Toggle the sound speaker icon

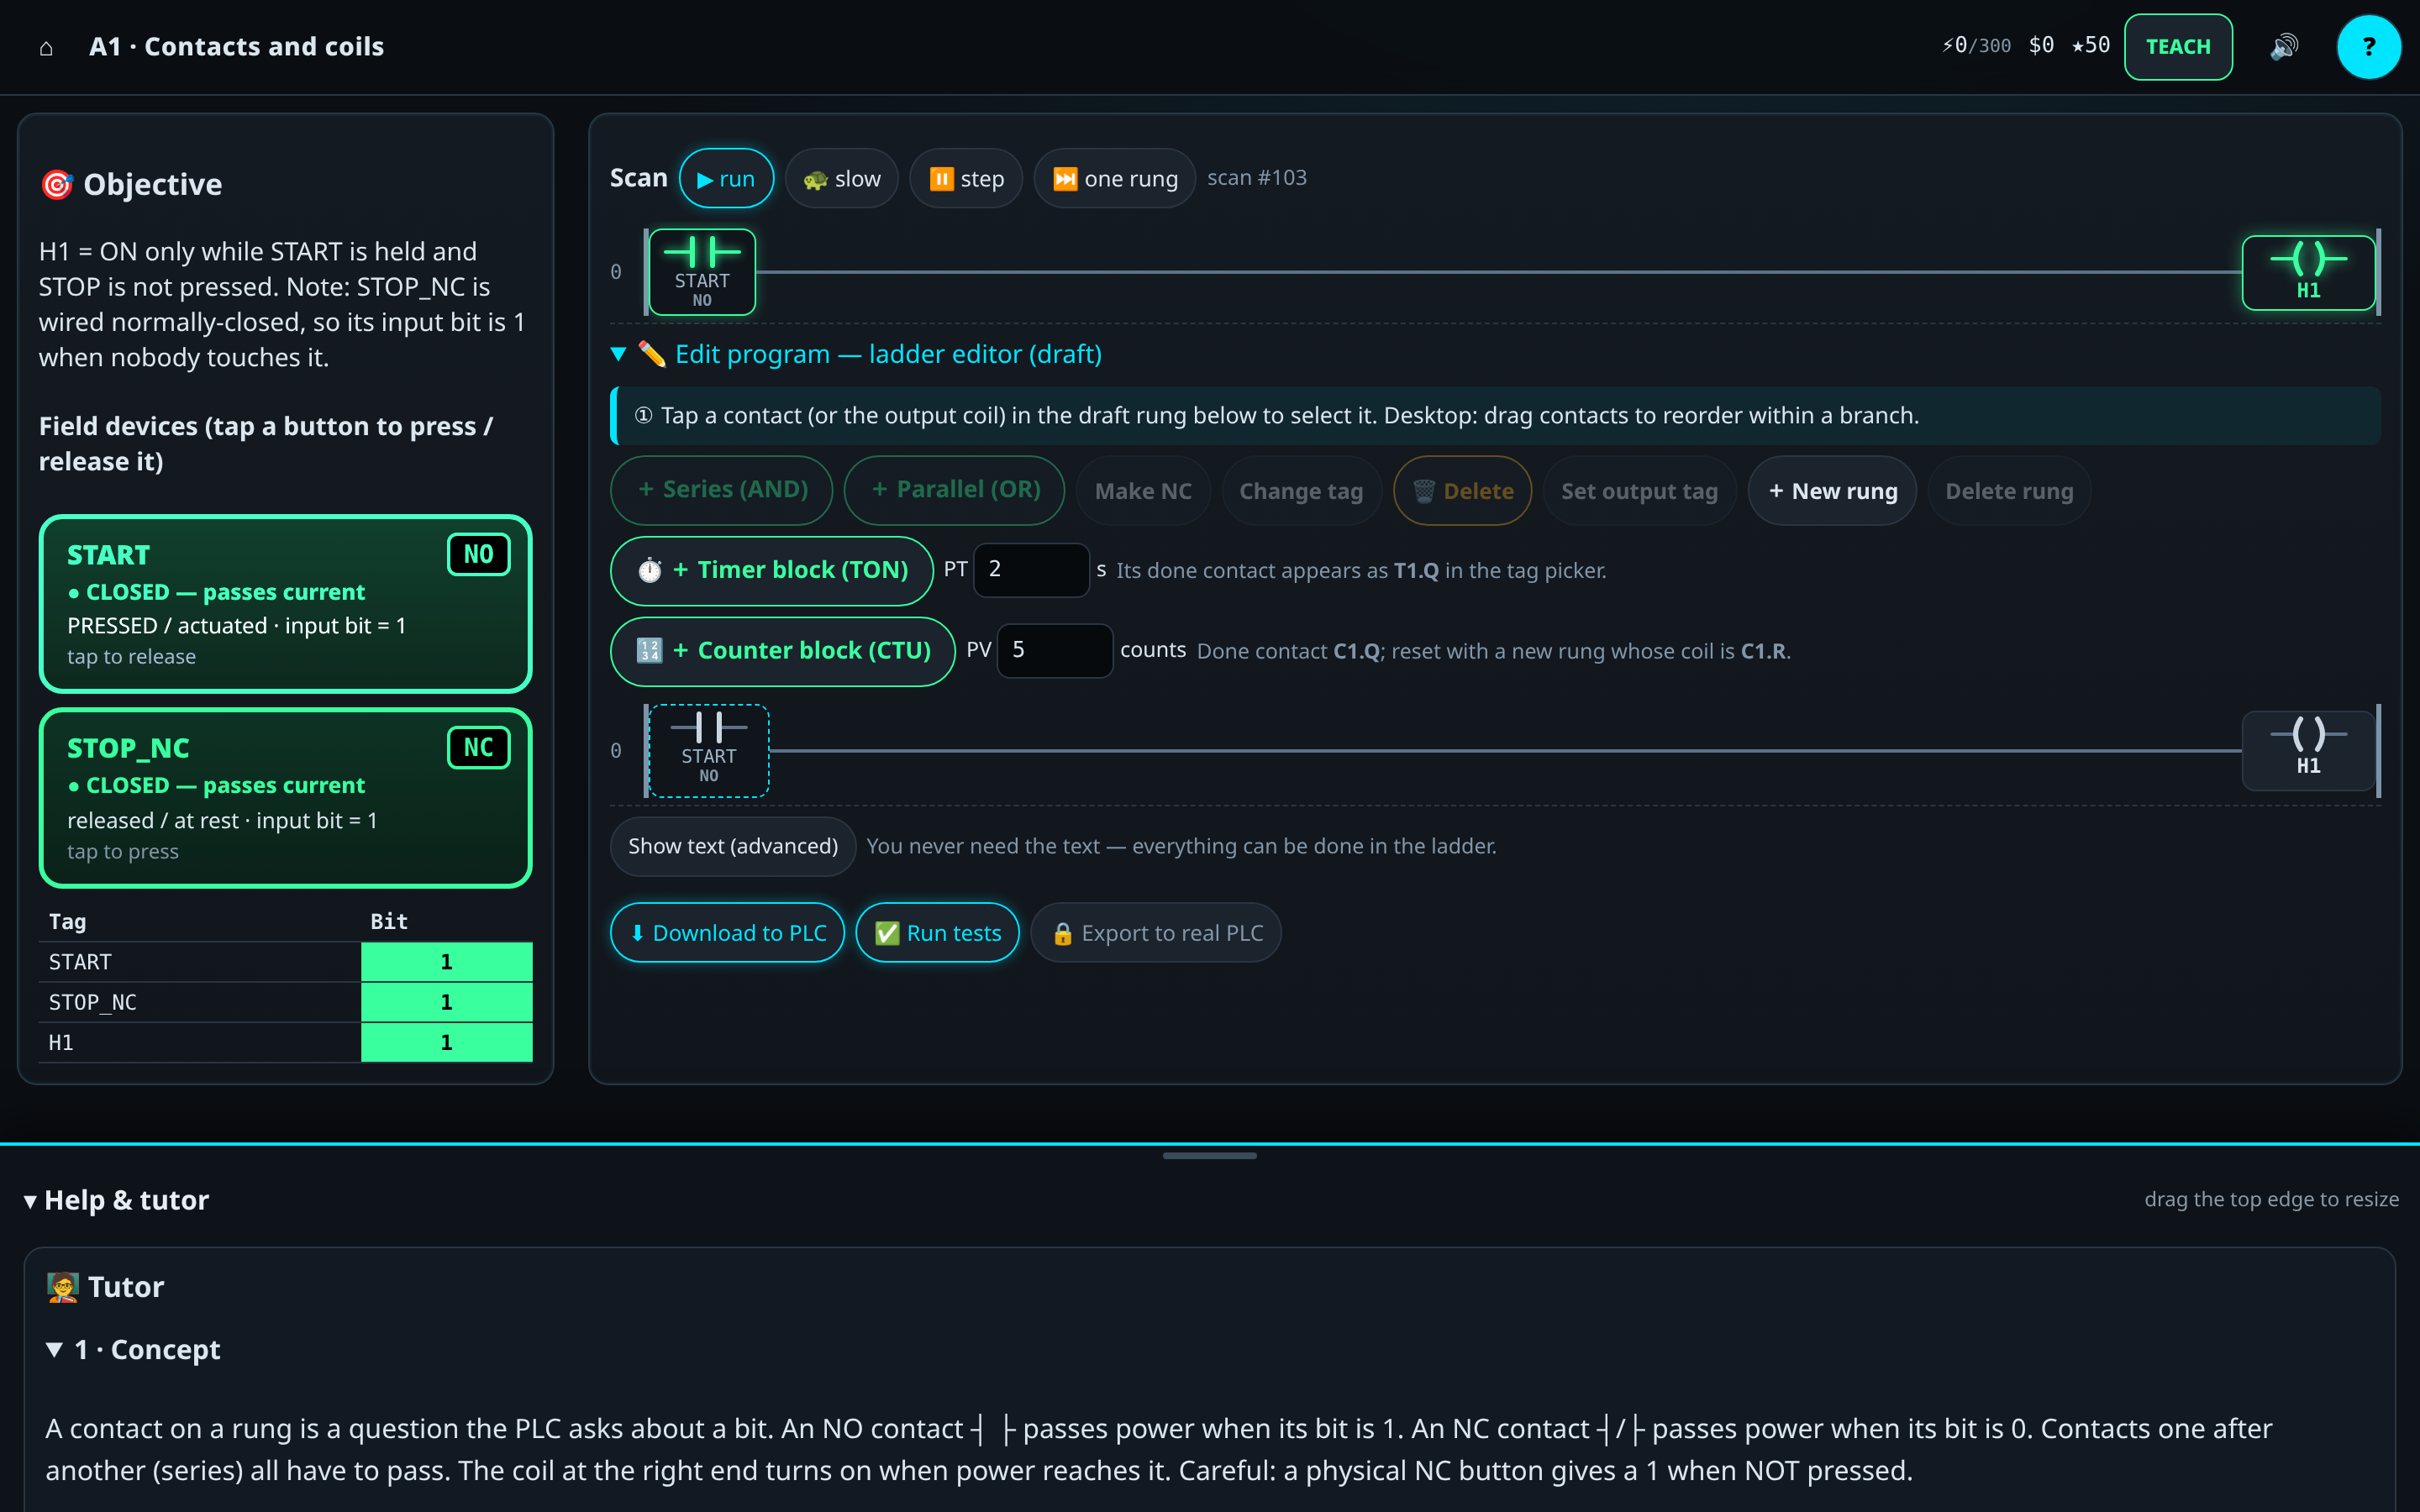pos(2283,47)
